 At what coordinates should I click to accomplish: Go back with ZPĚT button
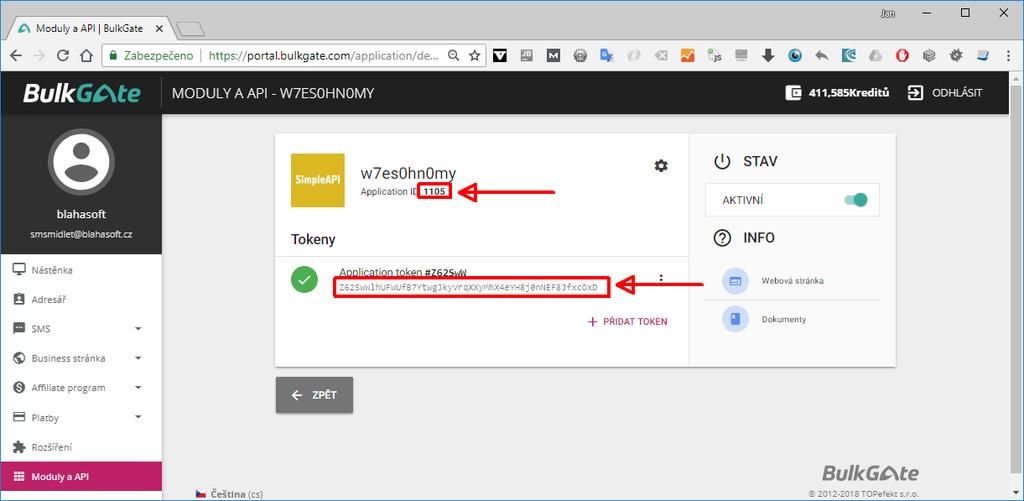pyautogui.click(x=314, y=395)
